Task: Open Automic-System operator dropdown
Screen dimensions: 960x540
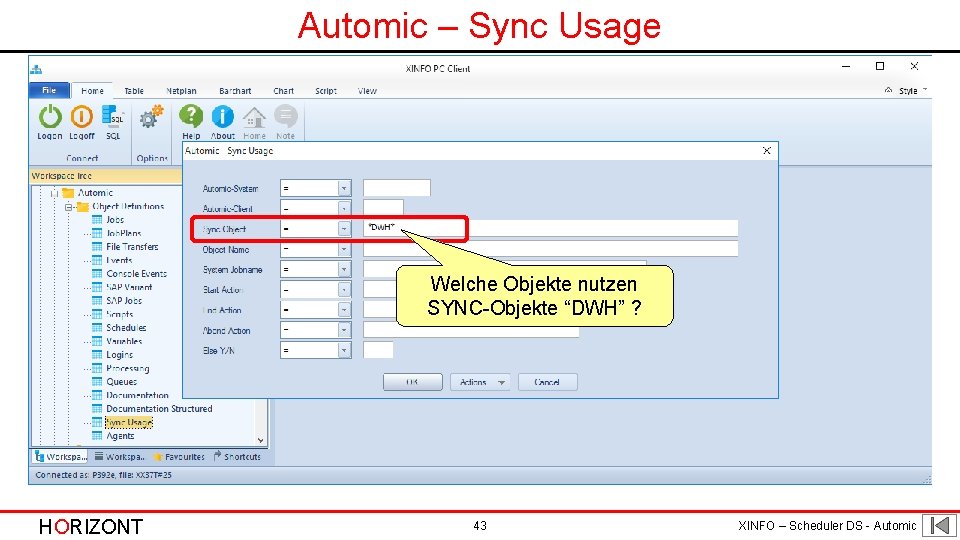Action: pos(344,189)
